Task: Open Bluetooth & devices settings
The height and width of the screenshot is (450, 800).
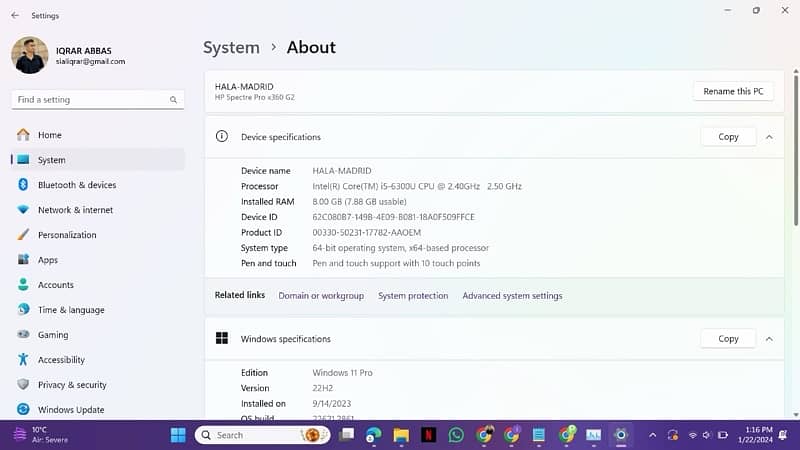Action: pyautogui.click(x=76, y=185)
